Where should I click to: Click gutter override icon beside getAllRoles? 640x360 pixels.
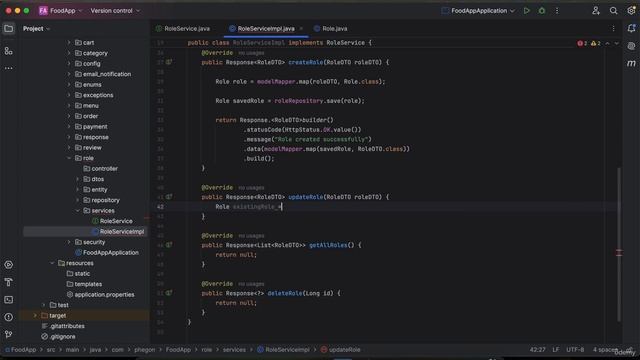point(169,245)
